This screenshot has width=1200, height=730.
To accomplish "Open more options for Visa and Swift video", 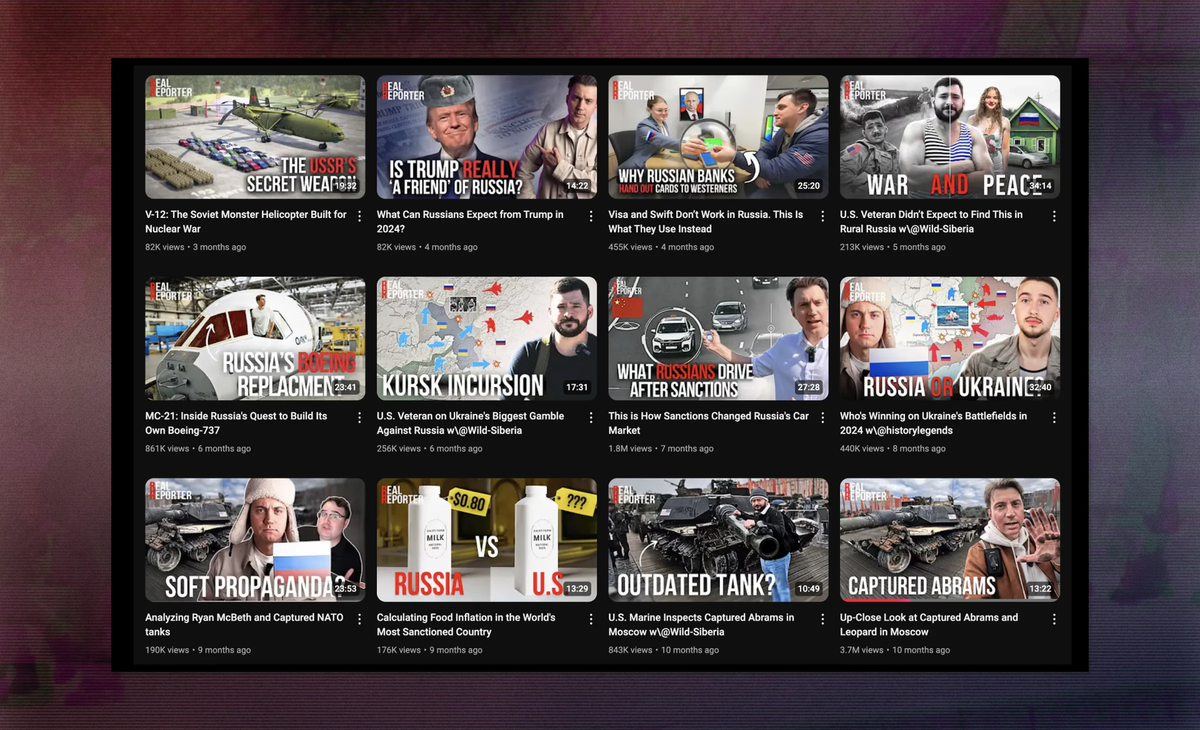I will 823,216.
